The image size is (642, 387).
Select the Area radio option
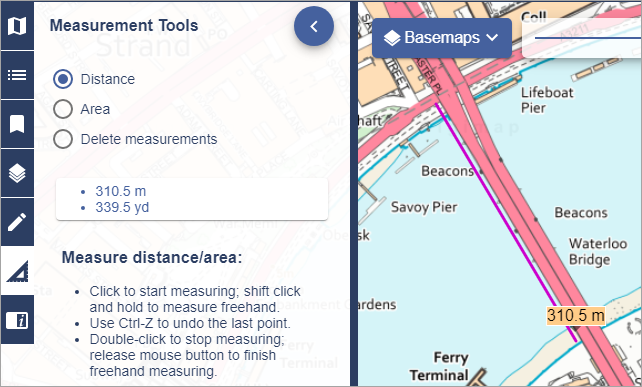[63, 109]
